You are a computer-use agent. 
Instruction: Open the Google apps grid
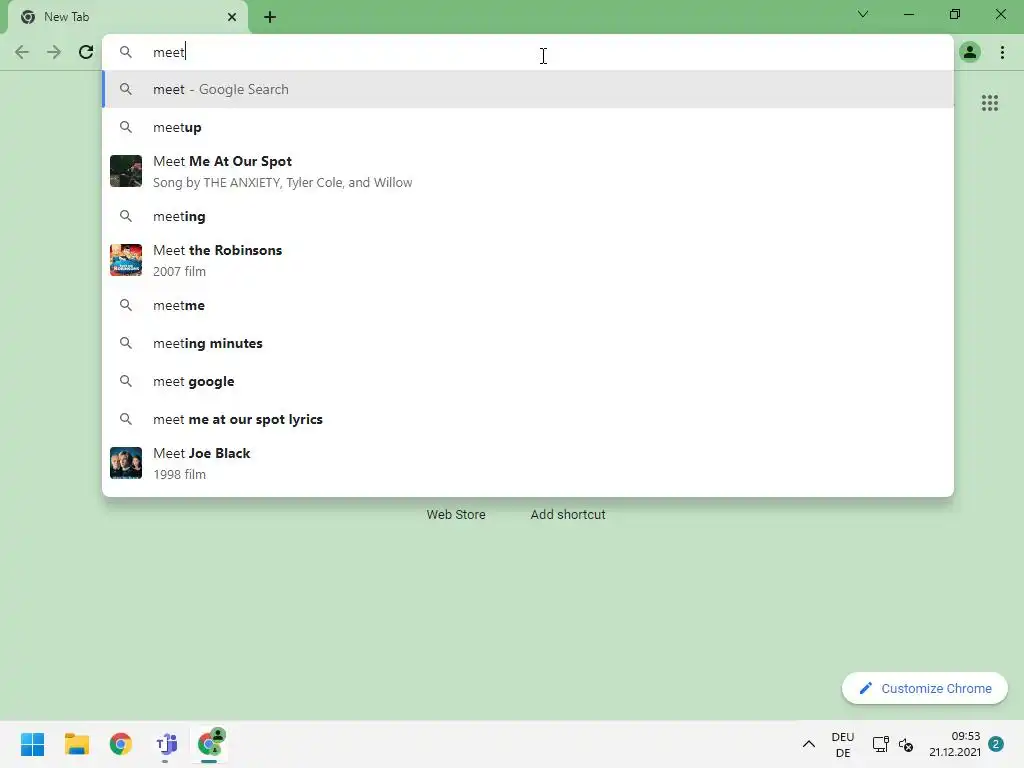tap(990, 103)
